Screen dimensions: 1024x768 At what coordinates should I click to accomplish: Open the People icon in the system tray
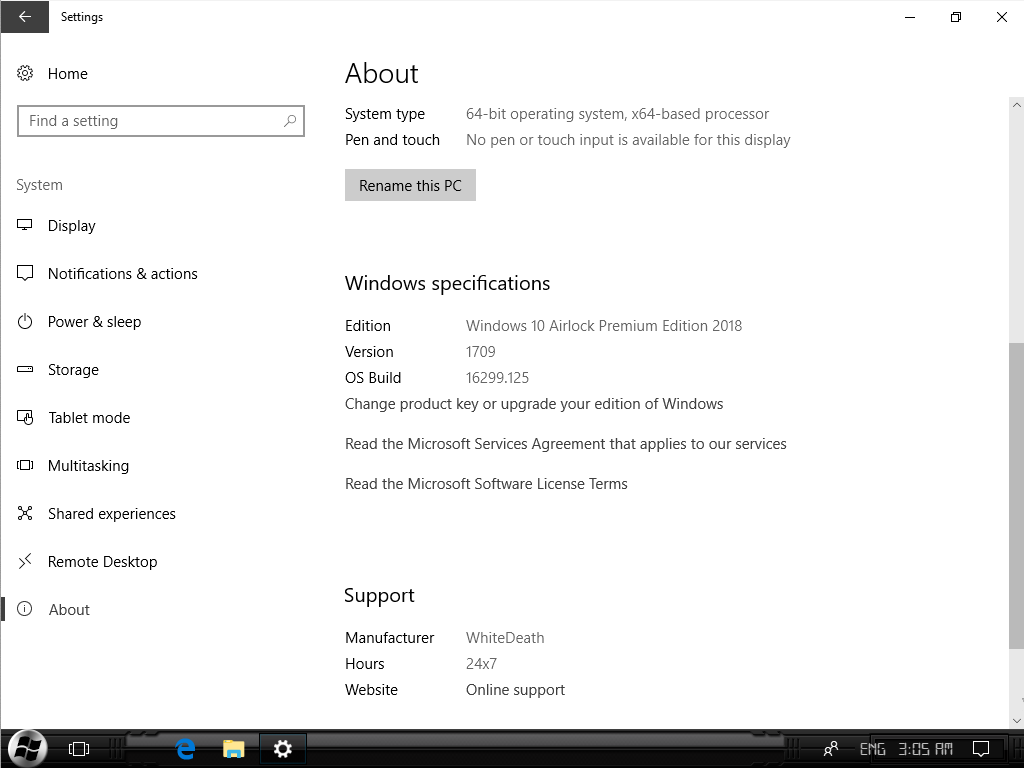click(x=831, y=749)
